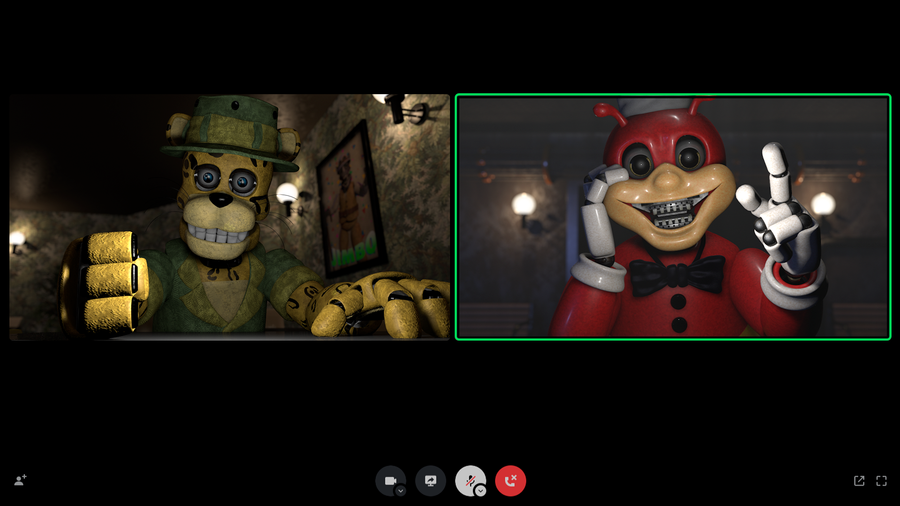The image size is (900, 506).
Task: Enter full screen mode
Action: [x=881, y=481]
